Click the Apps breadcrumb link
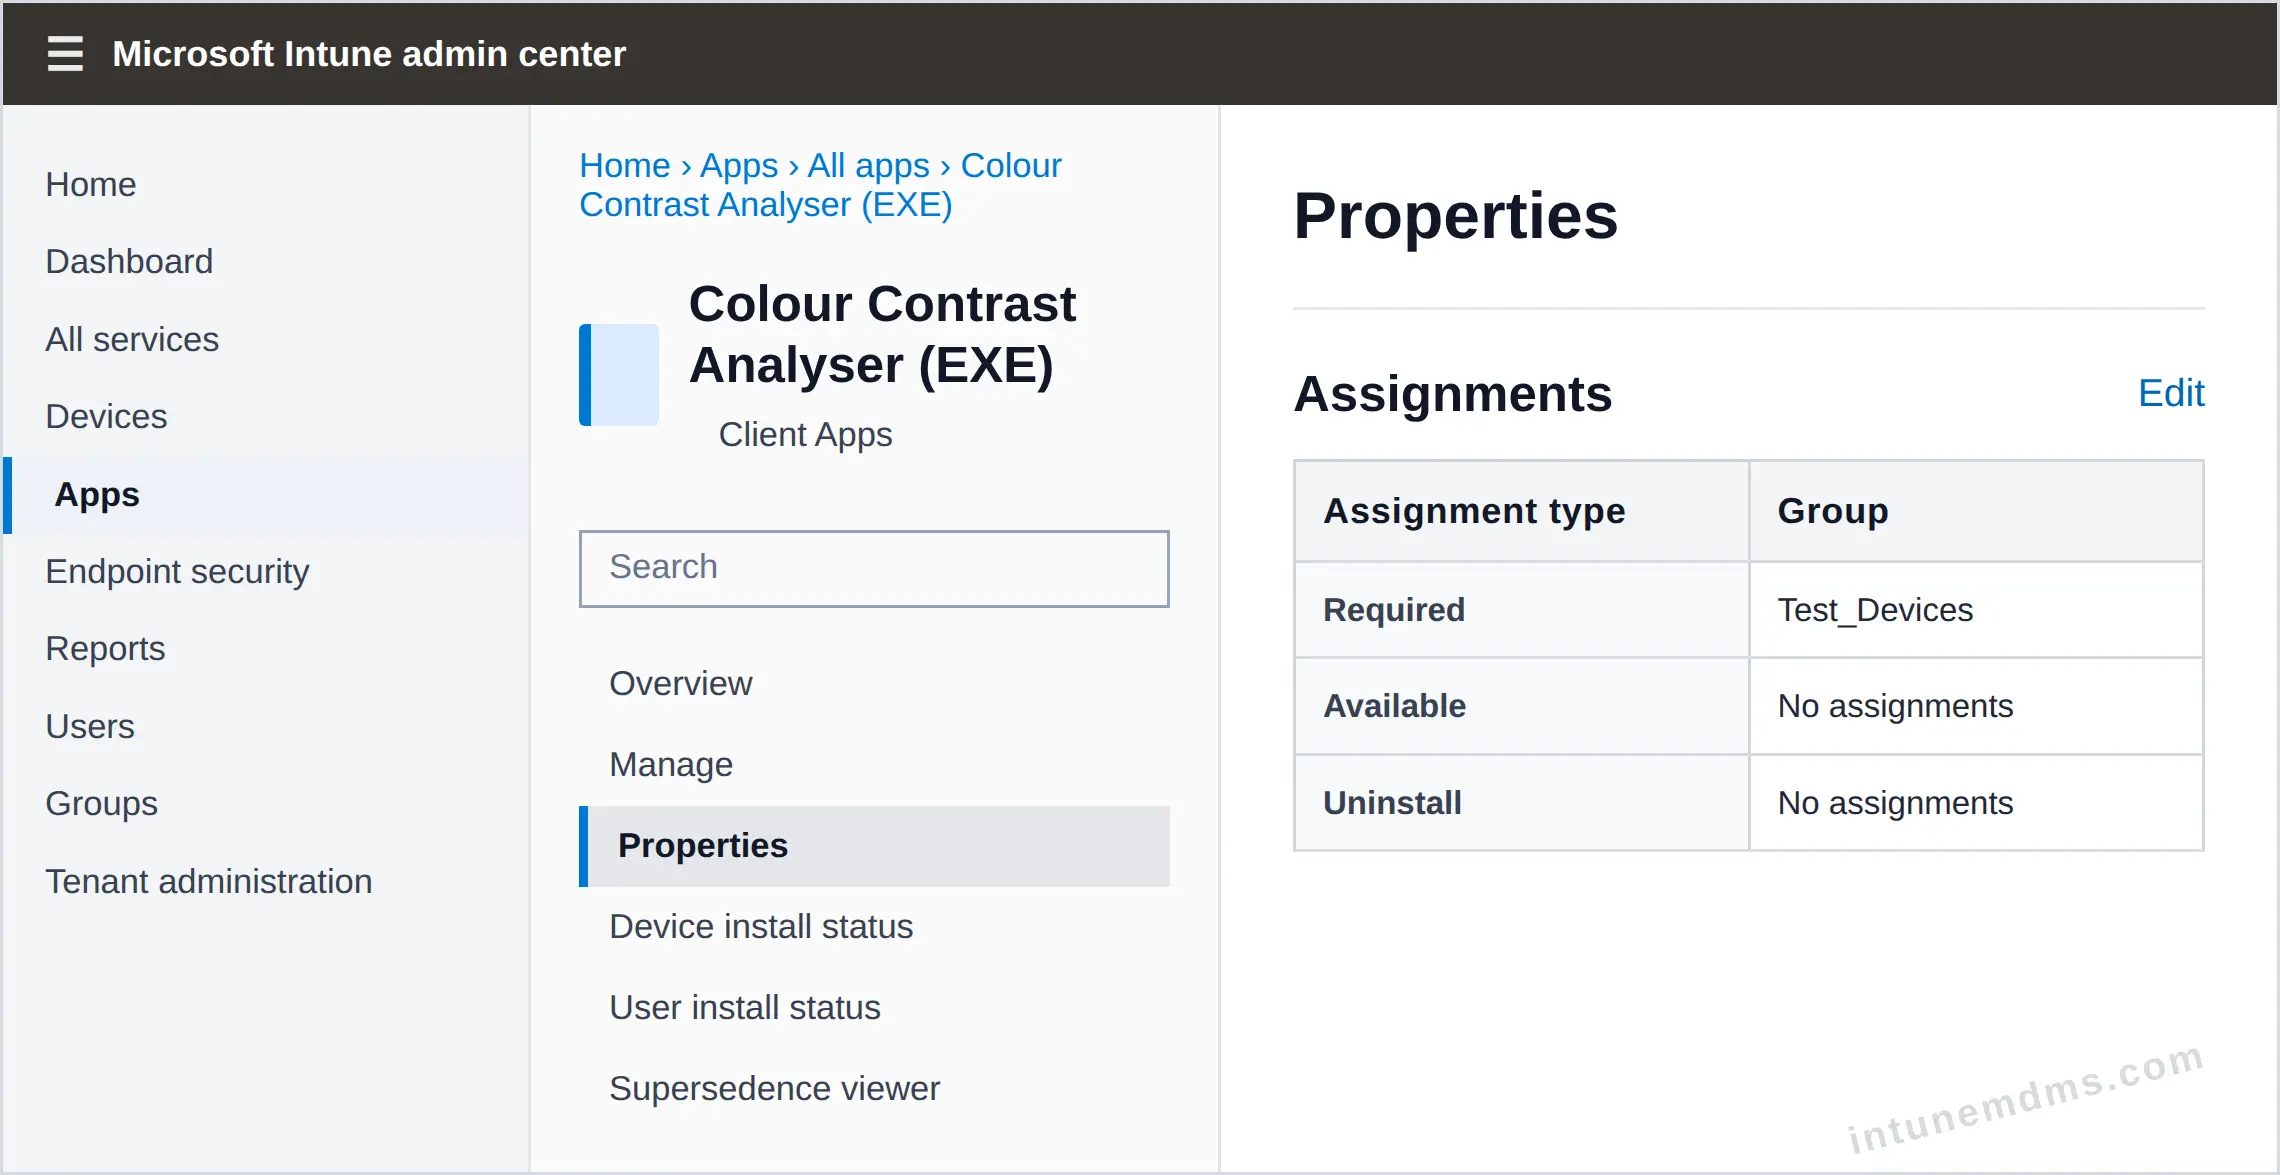Image resolution: width=2280 pixels, height=1175 pixels. coord(738,165)
